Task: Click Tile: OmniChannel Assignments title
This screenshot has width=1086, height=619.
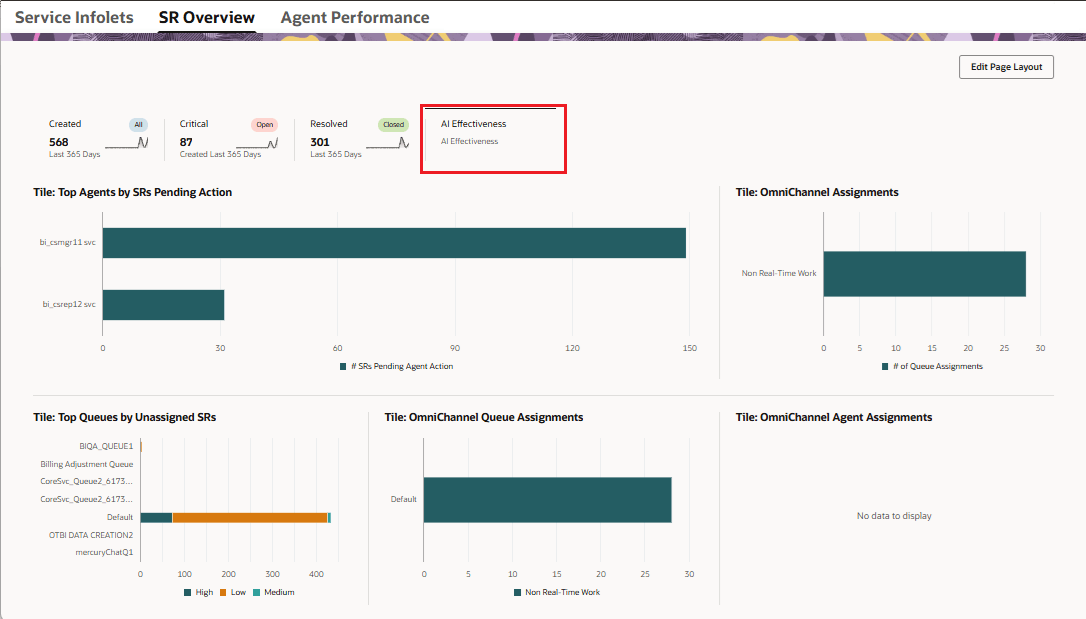Action: tap(817, 192)
